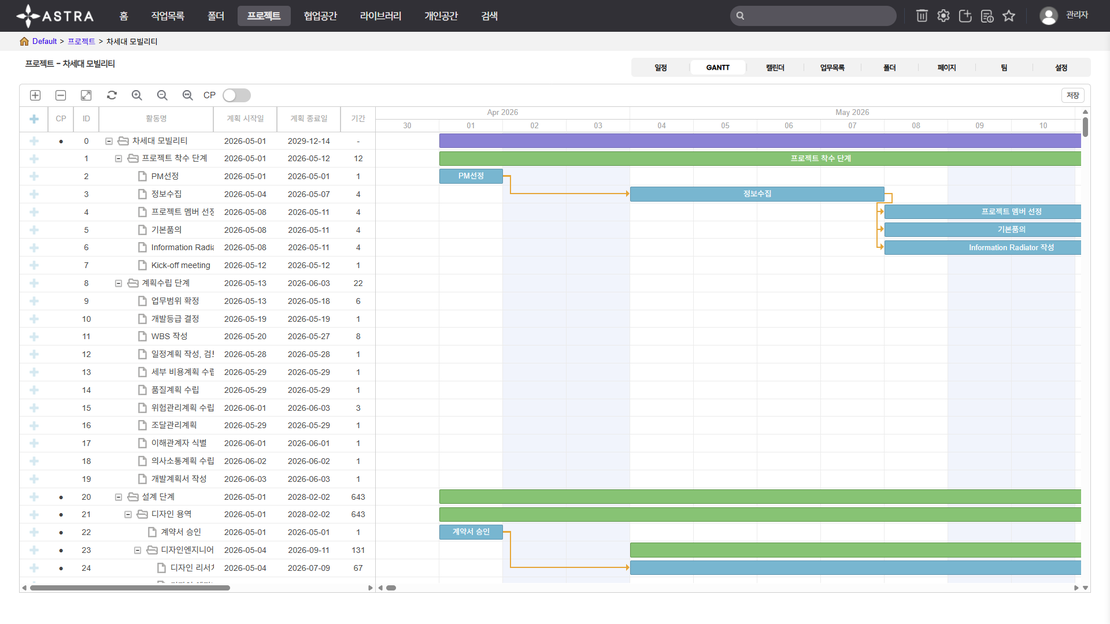
Task: Click the 저장 save button
Action: pyautogui.click(x=1072, y=95)
